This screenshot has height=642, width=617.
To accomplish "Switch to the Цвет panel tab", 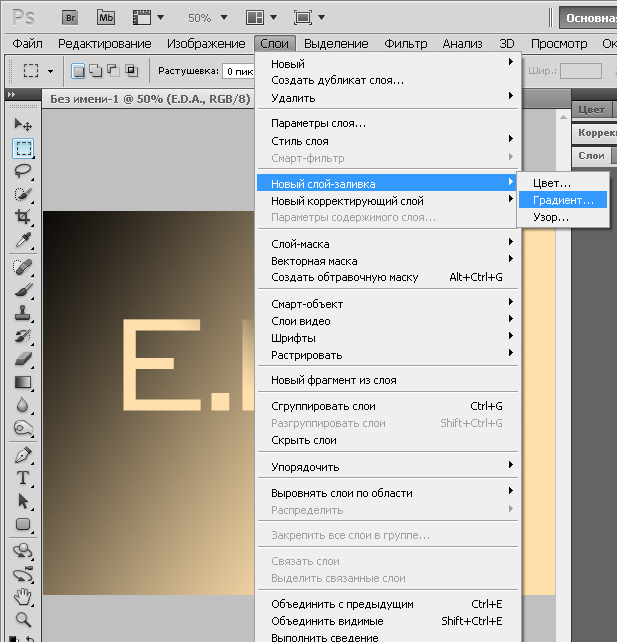I will point(591,110).
